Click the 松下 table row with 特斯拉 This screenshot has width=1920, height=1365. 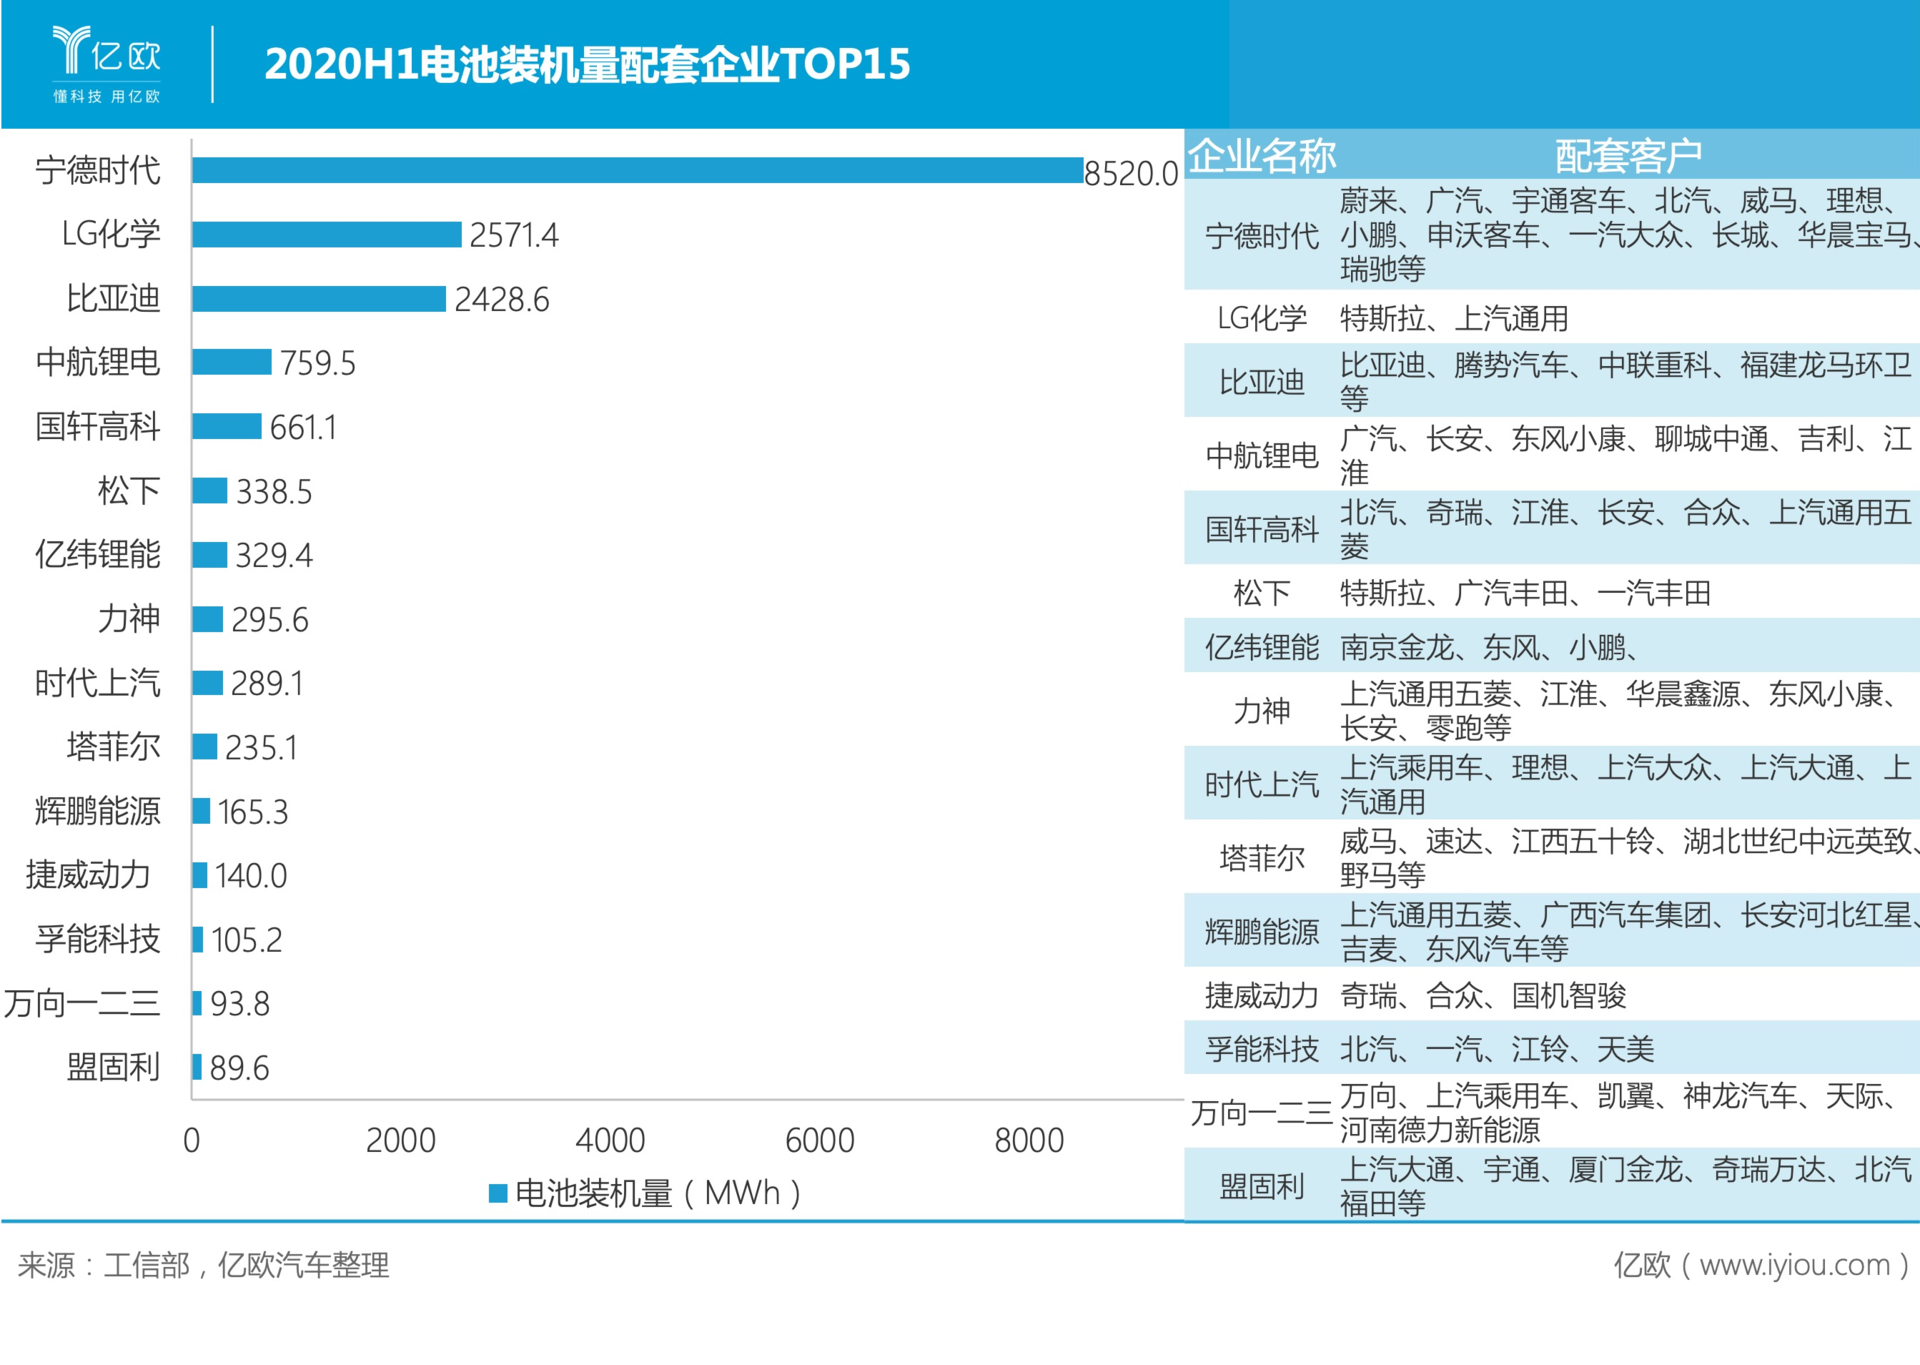(1552, 592)
